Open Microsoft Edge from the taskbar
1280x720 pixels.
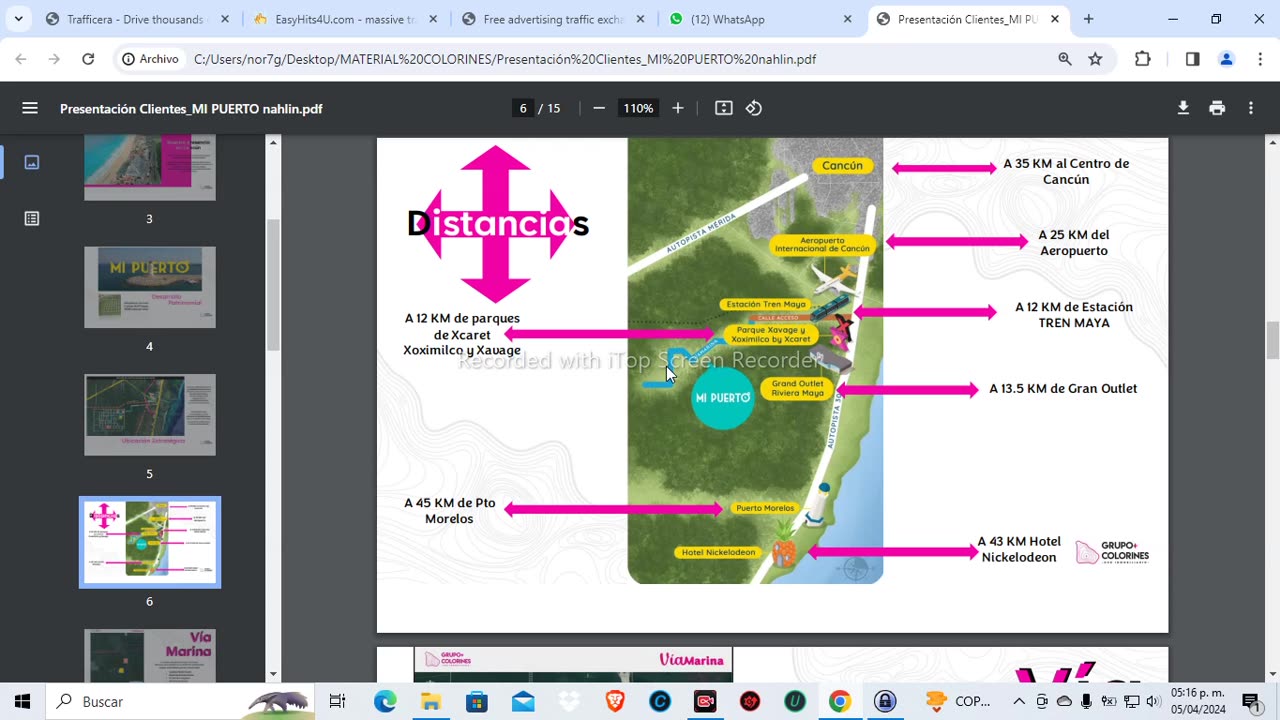coord(385,701)
